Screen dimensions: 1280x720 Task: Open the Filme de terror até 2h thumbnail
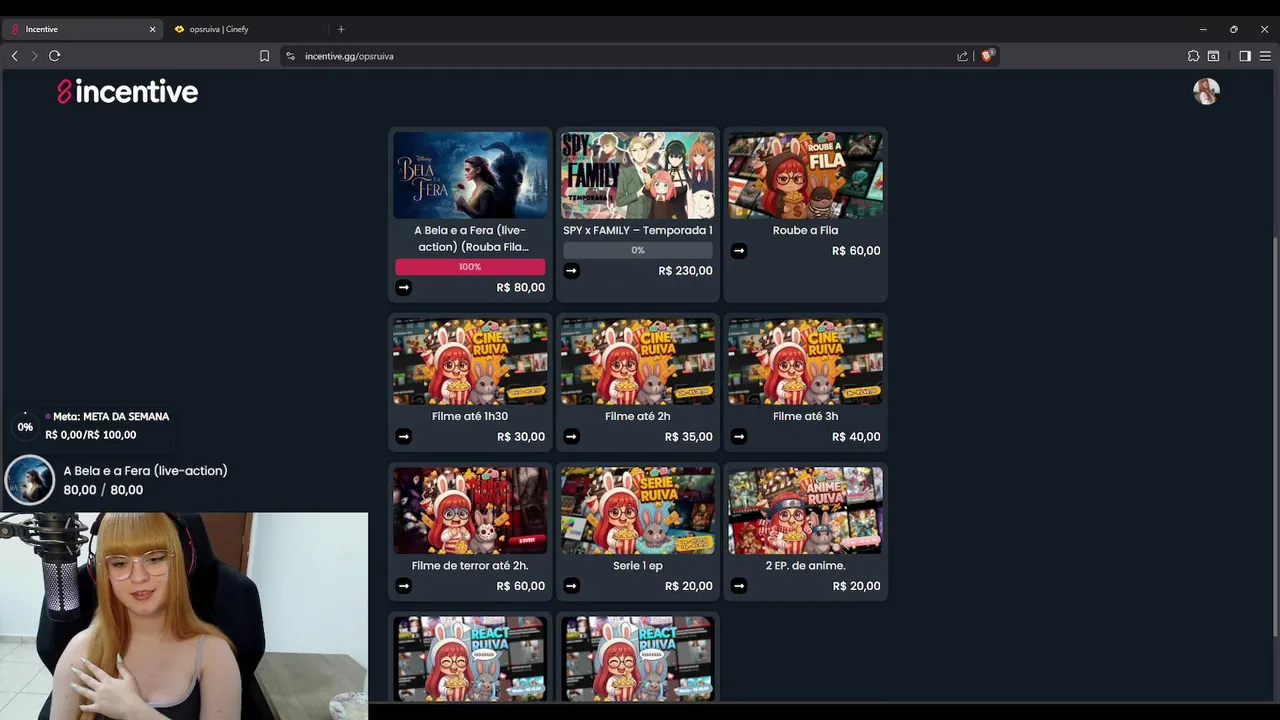(470, 510)
